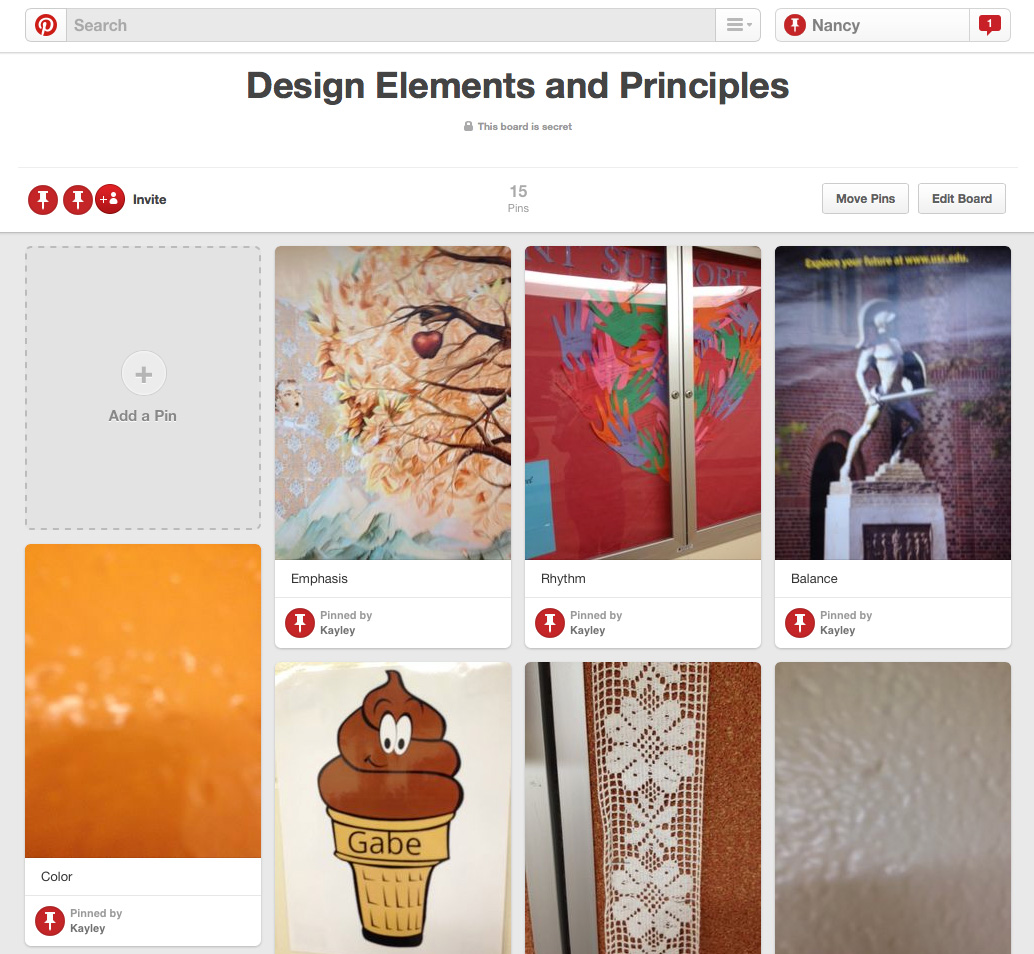This screenshot has height=954, width=1034.
Task: Click the Edit Board button
Action: pos(961,198)
